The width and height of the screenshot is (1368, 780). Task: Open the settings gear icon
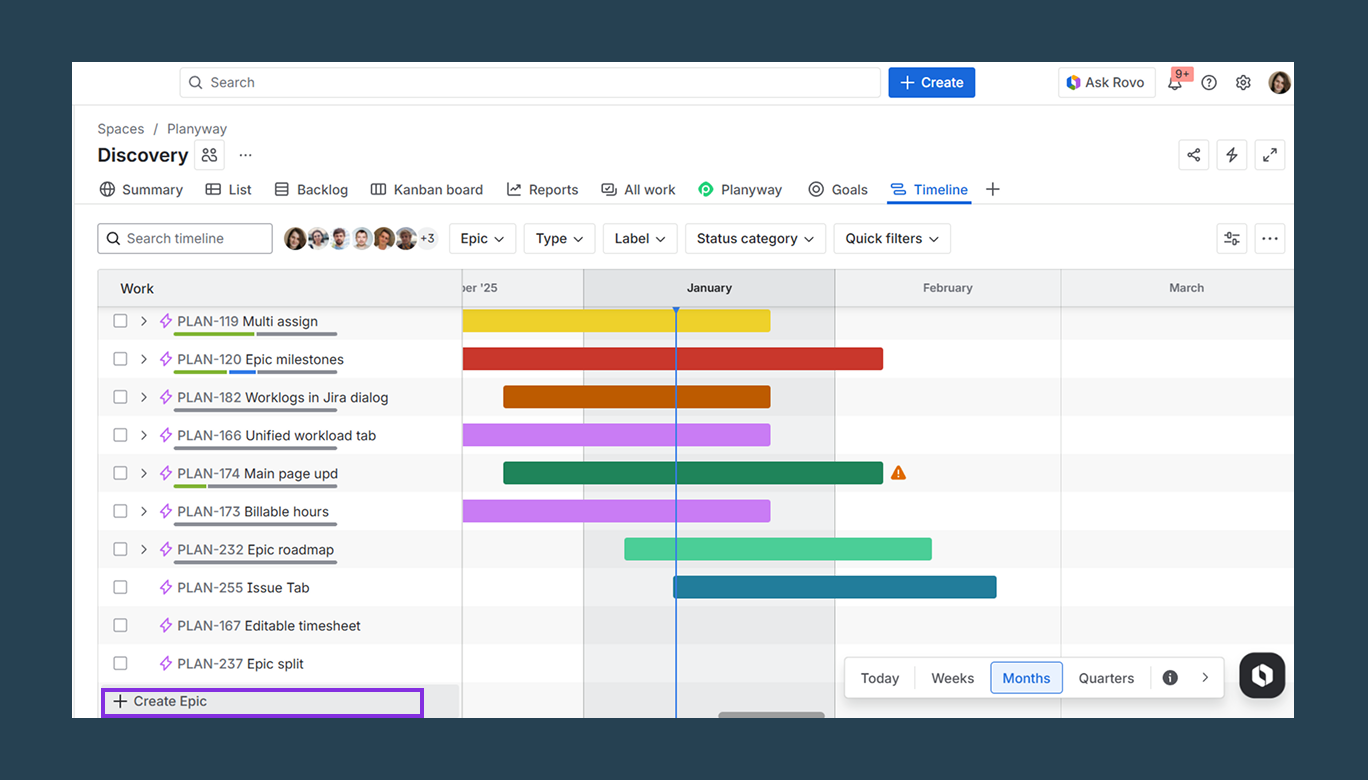[1243, 83]
